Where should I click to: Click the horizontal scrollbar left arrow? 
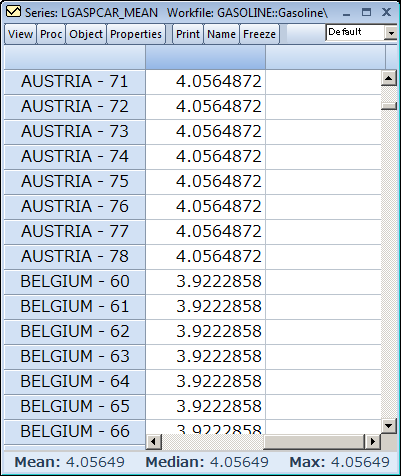154,442
